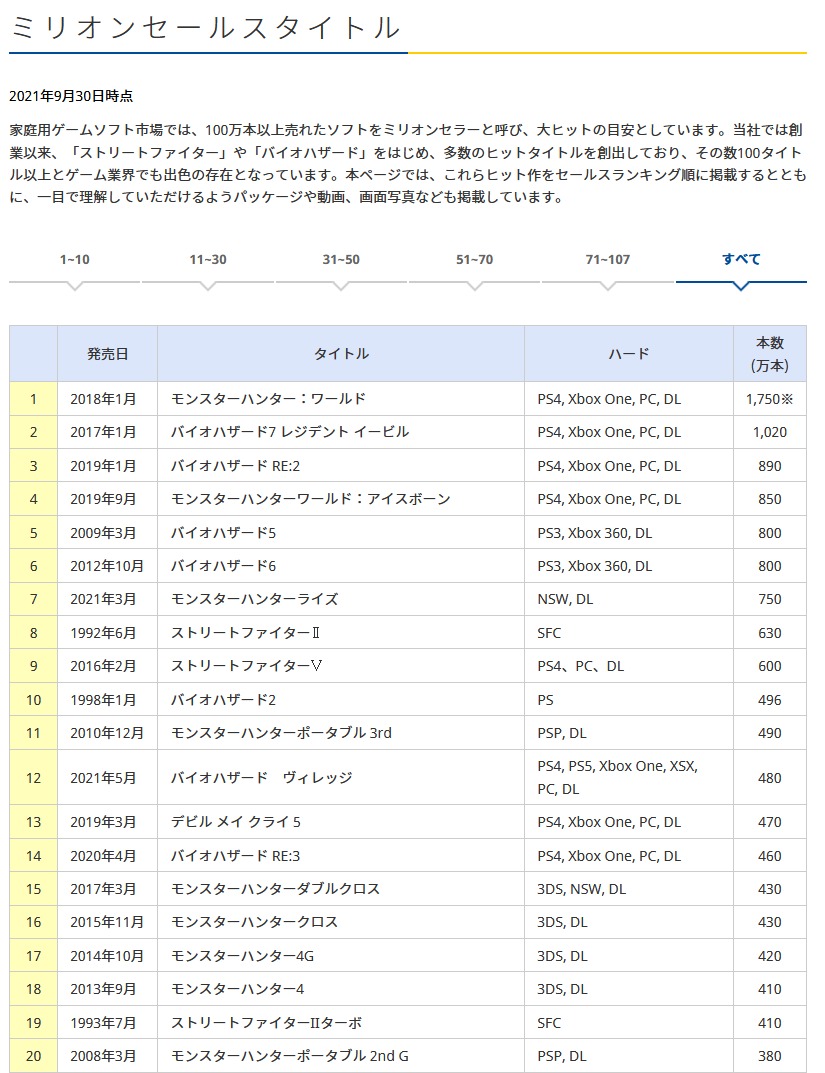
Task: Select the title バイオハザード RE:2
Action: click(x=235, y=466)
